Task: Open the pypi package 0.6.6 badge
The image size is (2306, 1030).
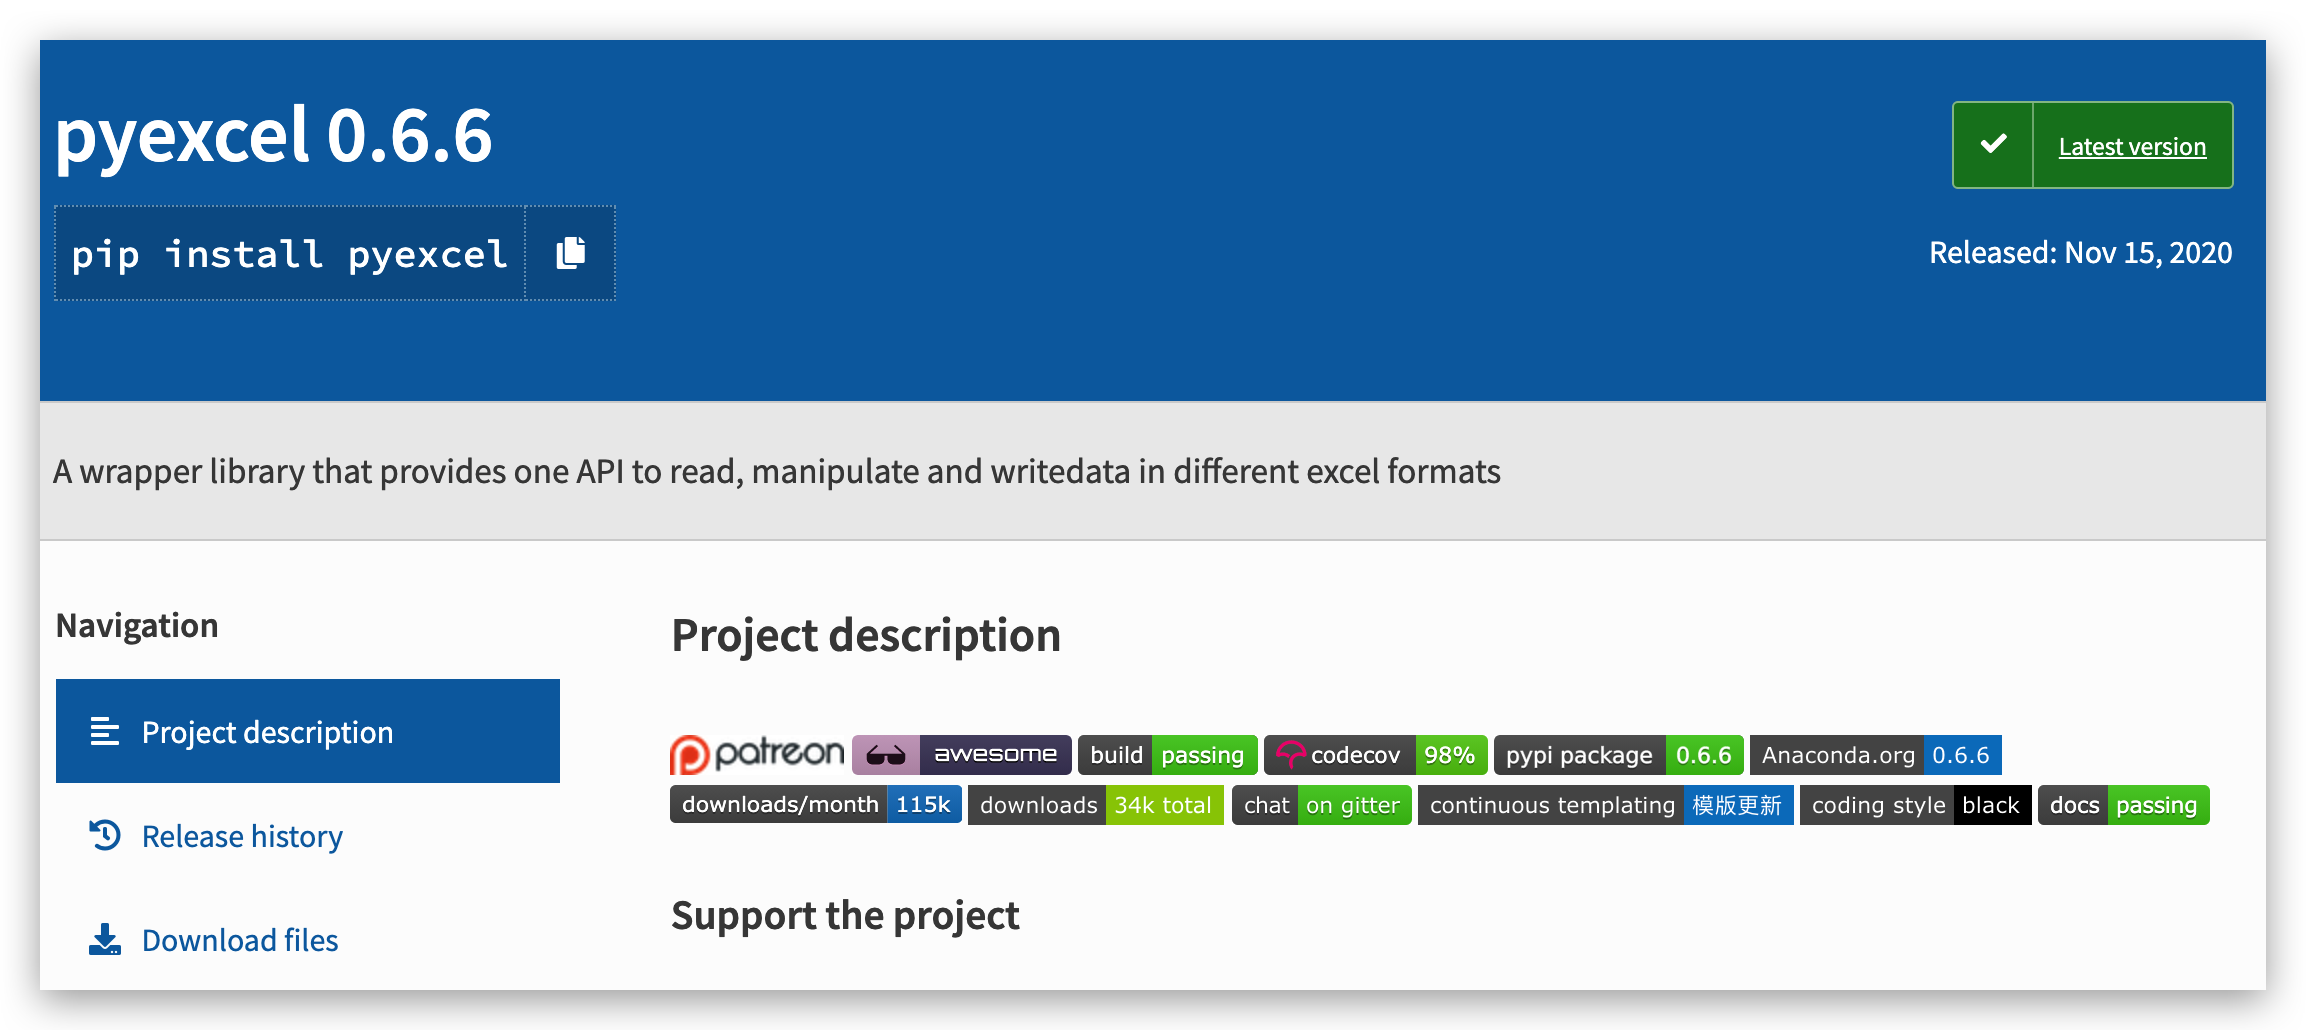Action: 1618,755
